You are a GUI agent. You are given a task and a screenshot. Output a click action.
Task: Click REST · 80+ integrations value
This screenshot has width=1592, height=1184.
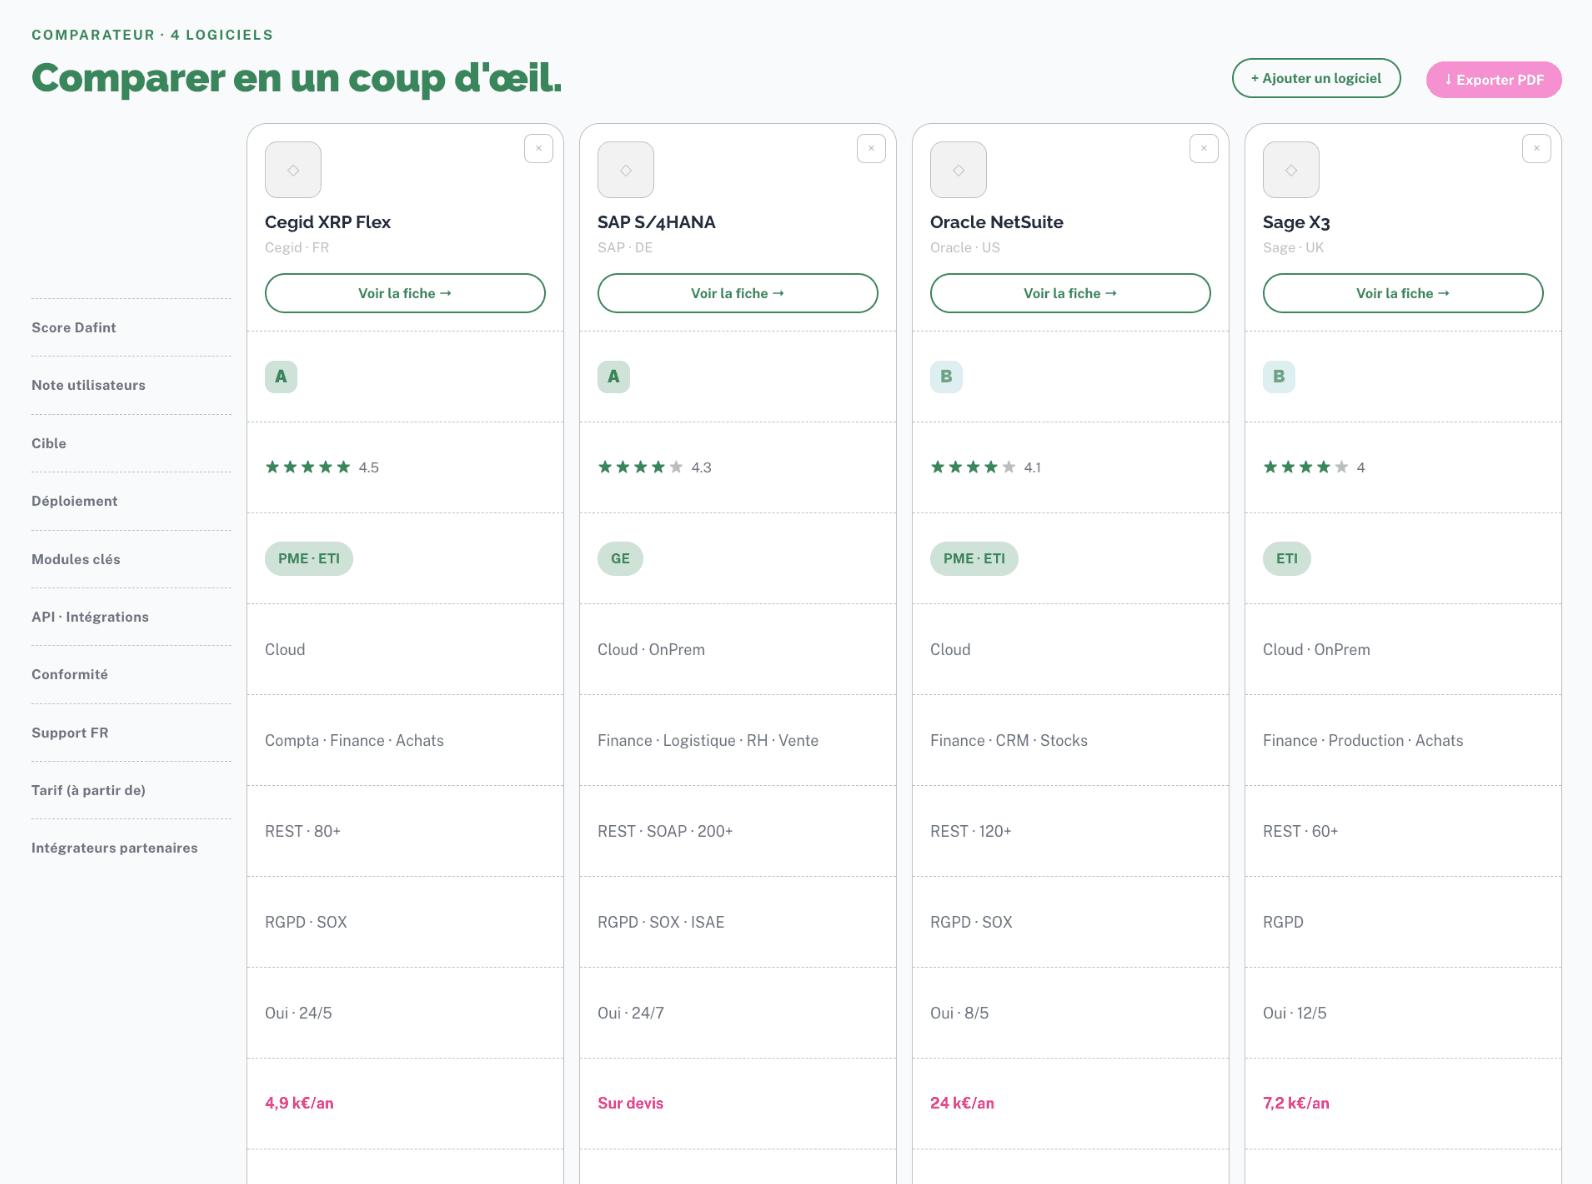(303, 832)
